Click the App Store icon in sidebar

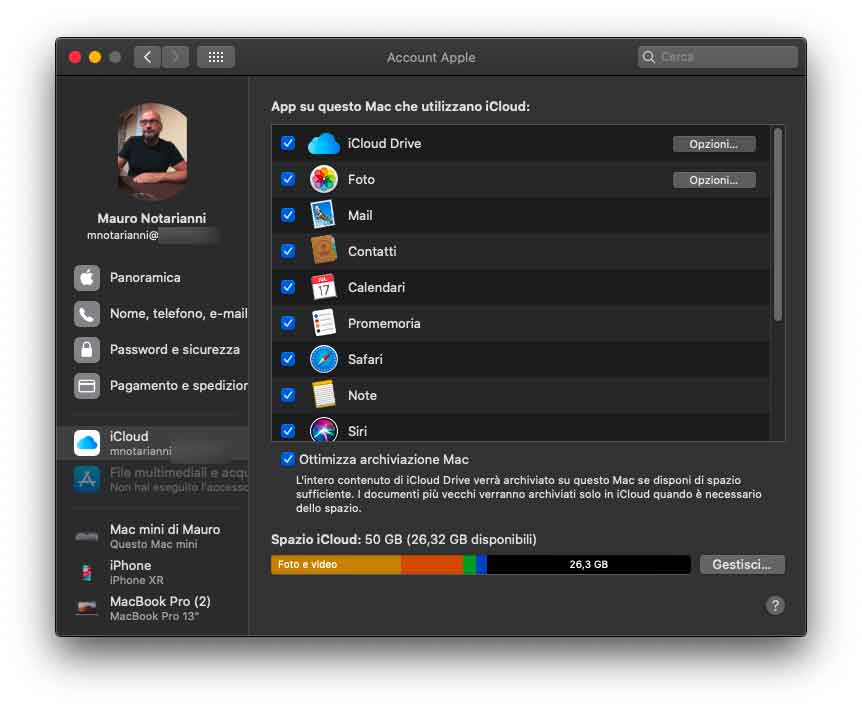coord(87,479)
